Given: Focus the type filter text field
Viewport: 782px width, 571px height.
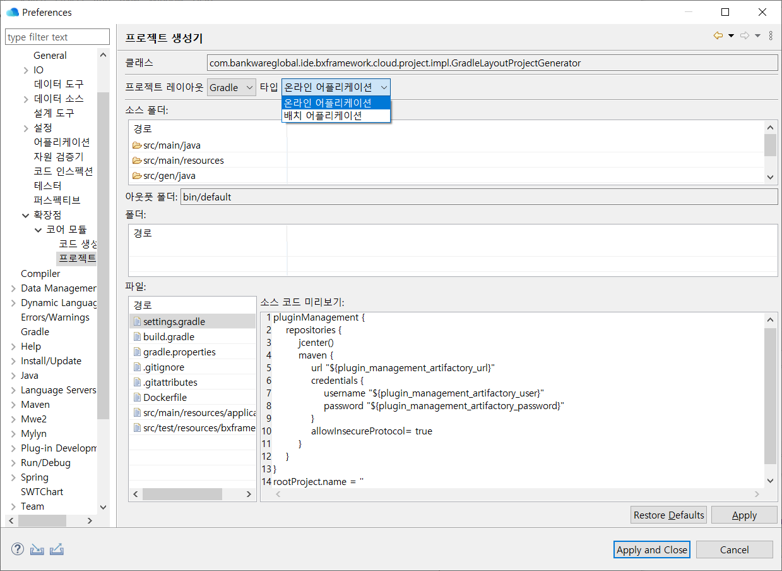Looking at the screenshot, I should click(x=57, y=37).
